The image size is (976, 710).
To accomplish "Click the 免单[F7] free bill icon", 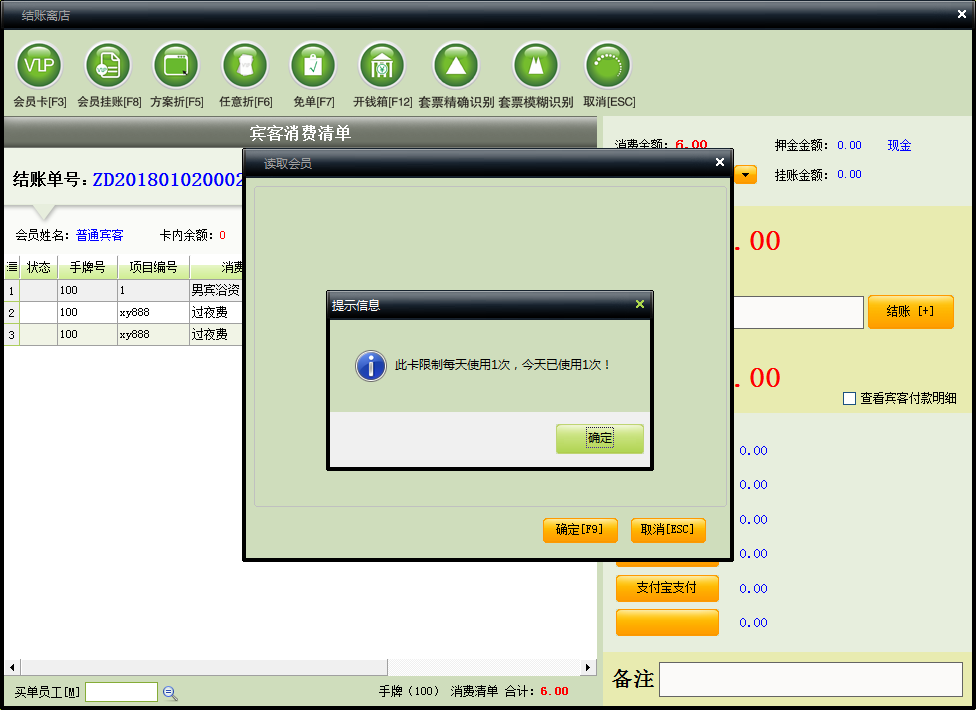I will pyautogui.click(x=313, y=66).
